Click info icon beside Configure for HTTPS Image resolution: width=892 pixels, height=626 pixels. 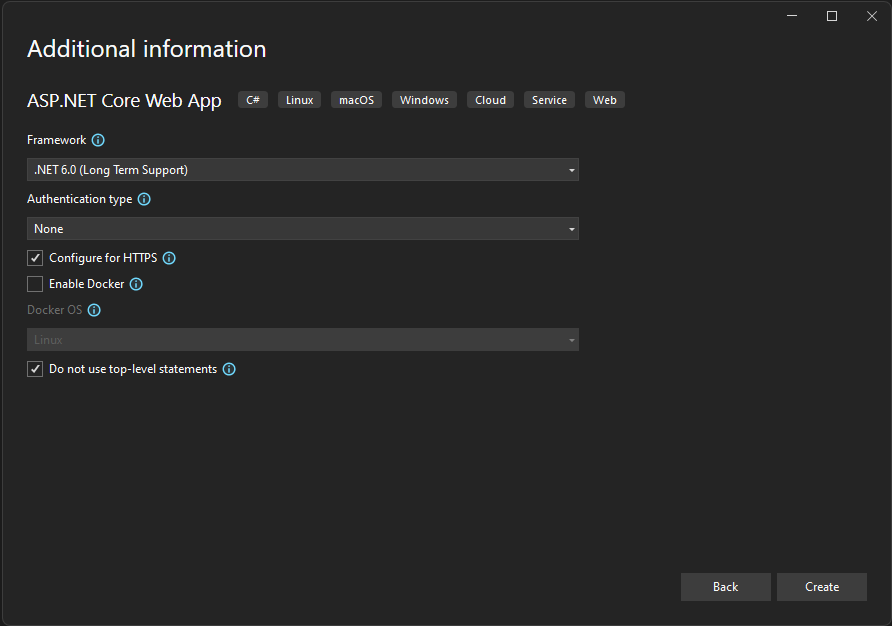pyautogui.click(x=169, y=258)
